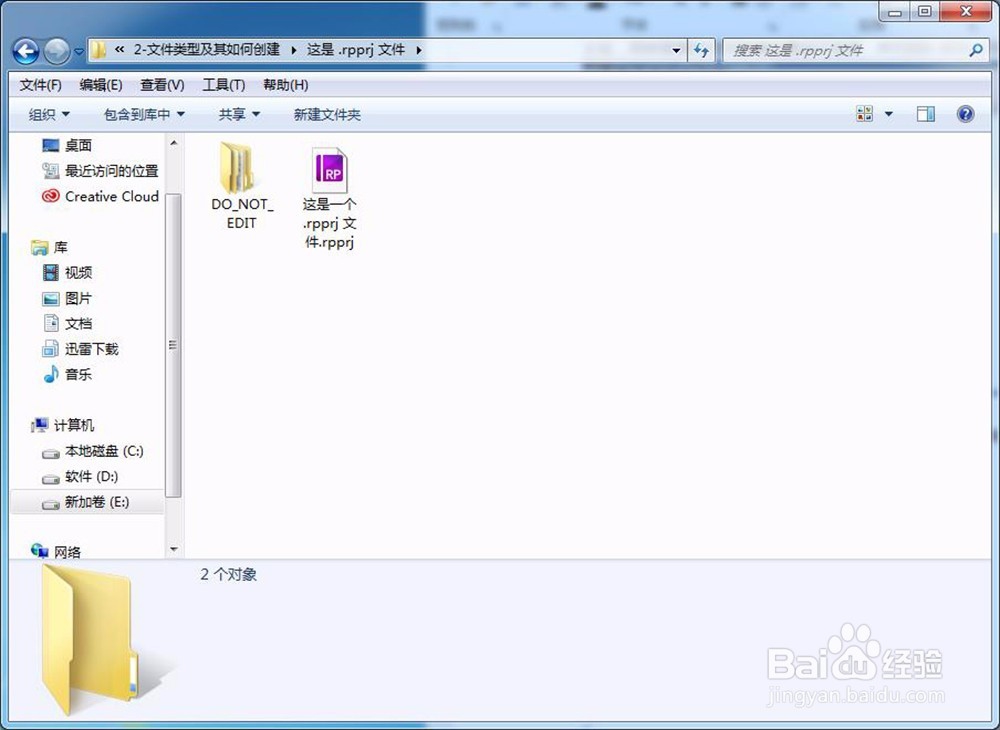Viewport: 1000px width, 730px height.
Task: Open the recent locations dropdown beside Forward
Action: coord(79,52)
